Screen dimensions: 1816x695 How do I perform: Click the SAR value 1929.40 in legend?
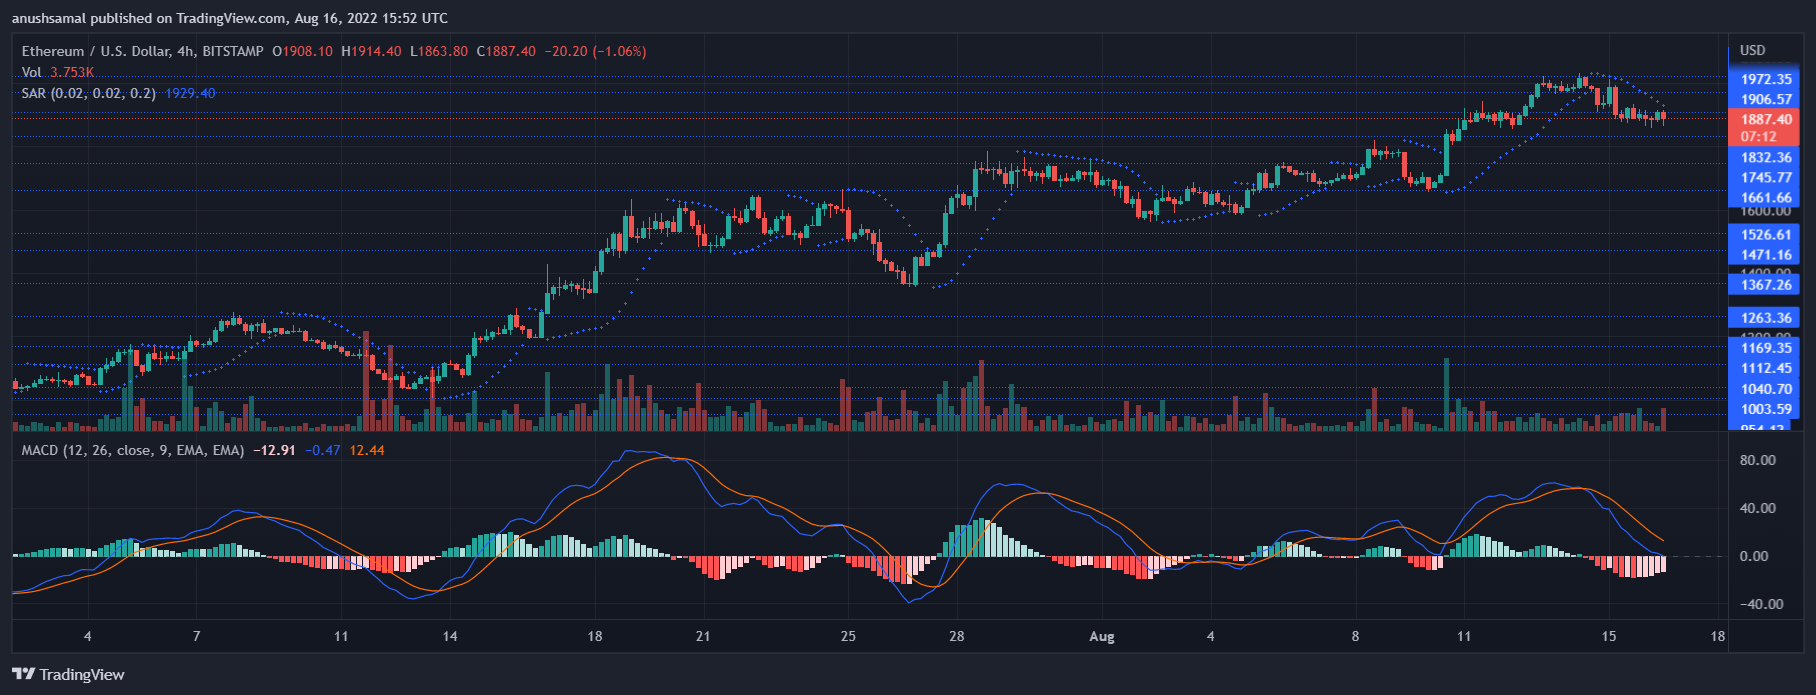[190, 93]
